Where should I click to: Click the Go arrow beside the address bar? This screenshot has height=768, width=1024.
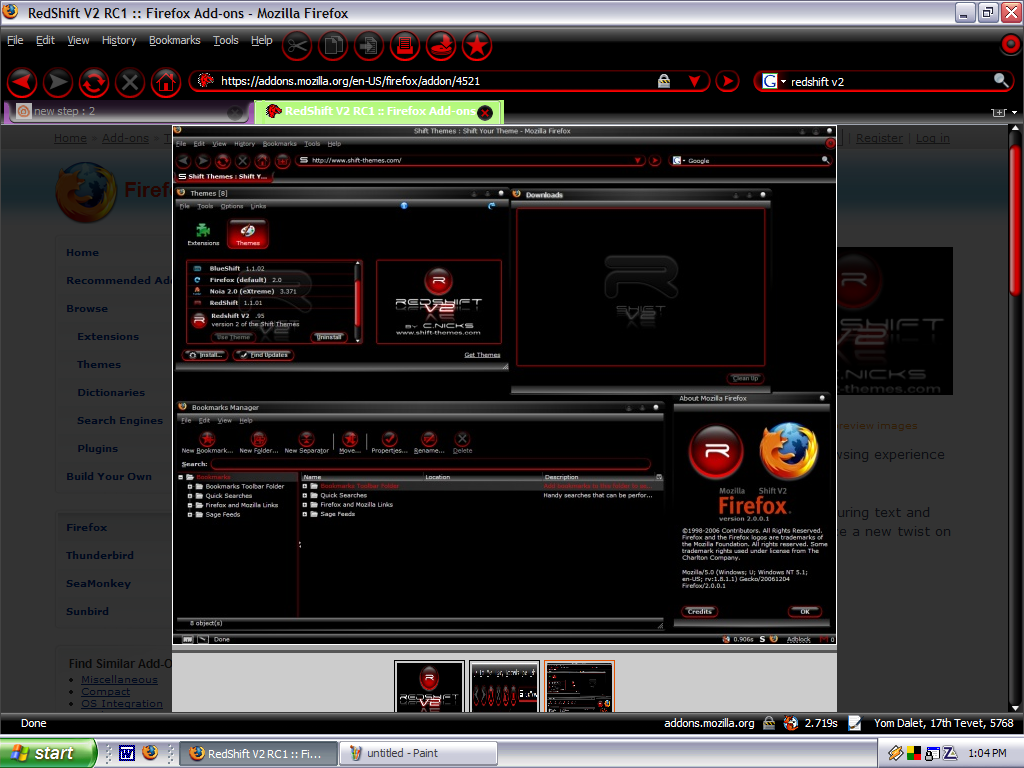727,81
